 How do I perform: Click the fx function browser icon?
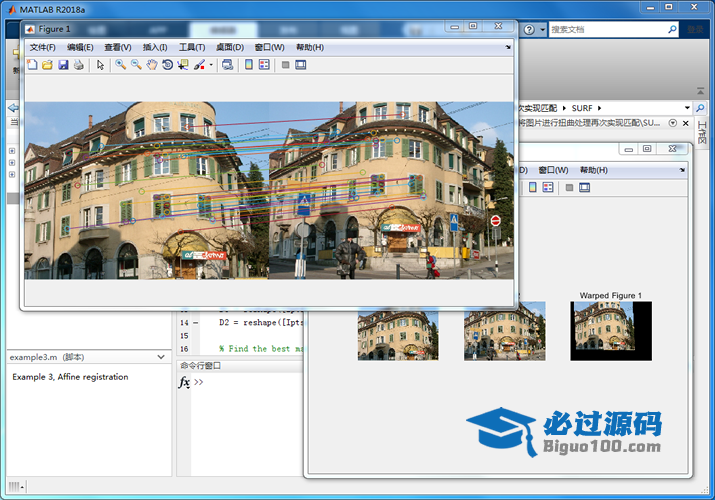click(184, 382)
